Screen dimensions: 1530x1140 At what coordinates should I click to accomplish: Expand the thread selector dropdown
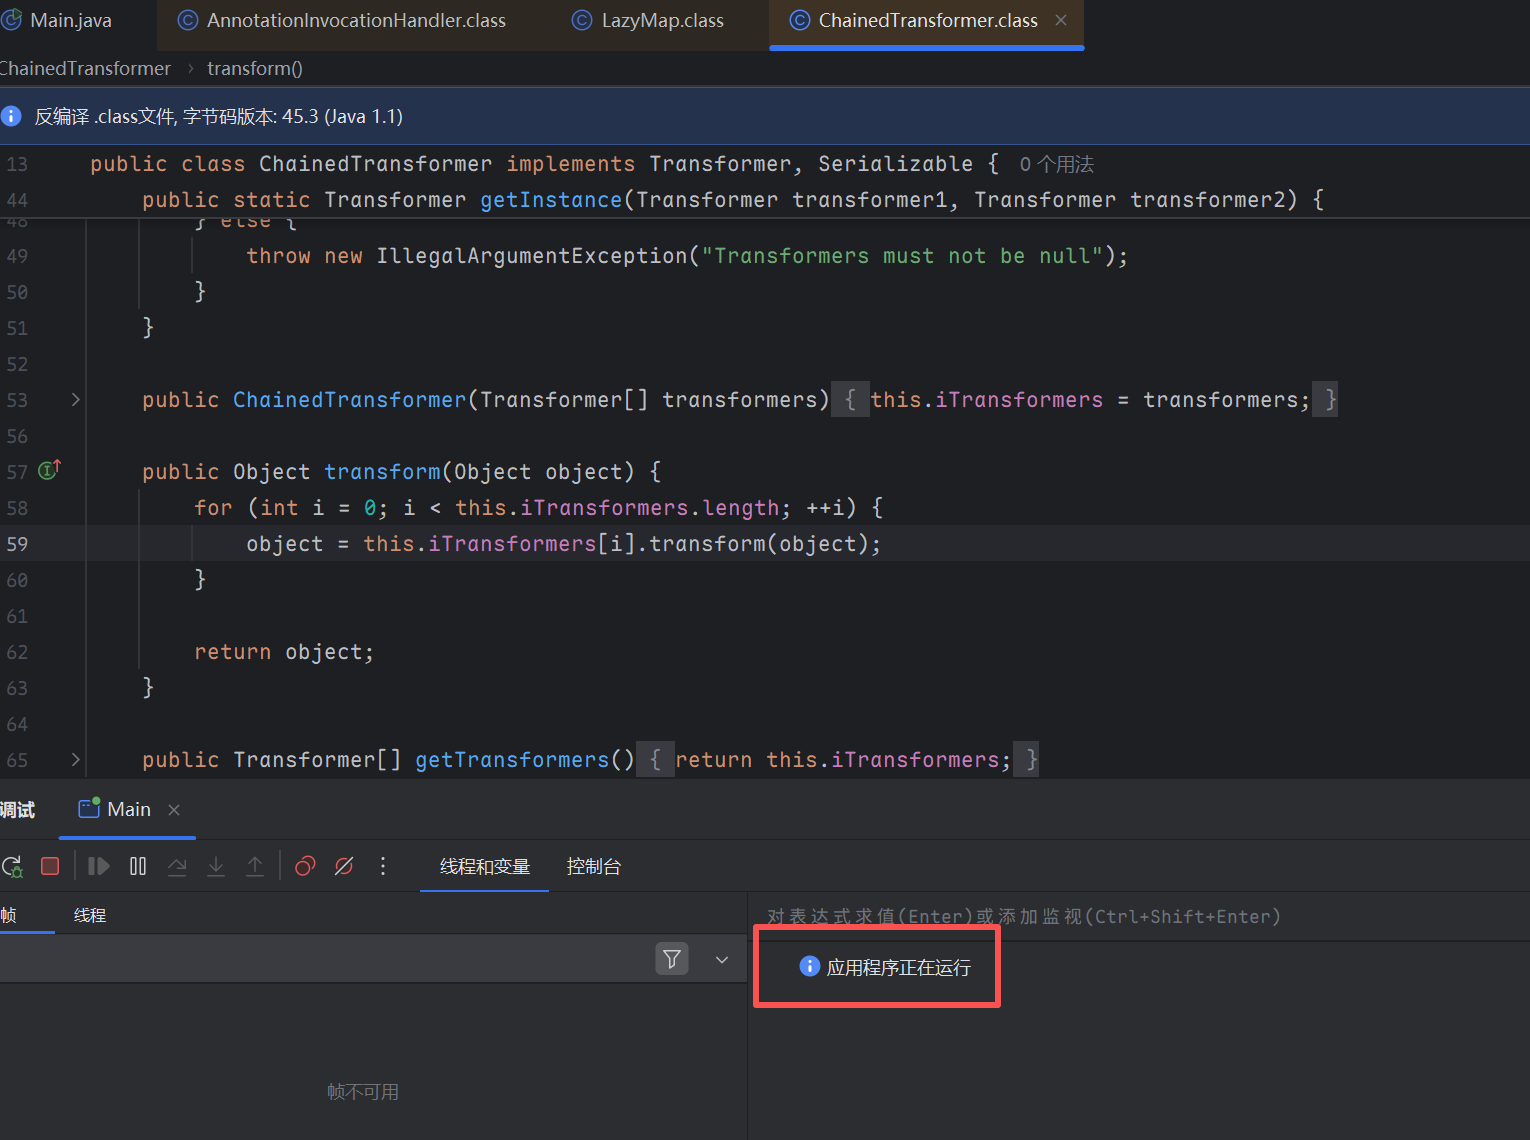pyautogui.click(x=722, y=960)
